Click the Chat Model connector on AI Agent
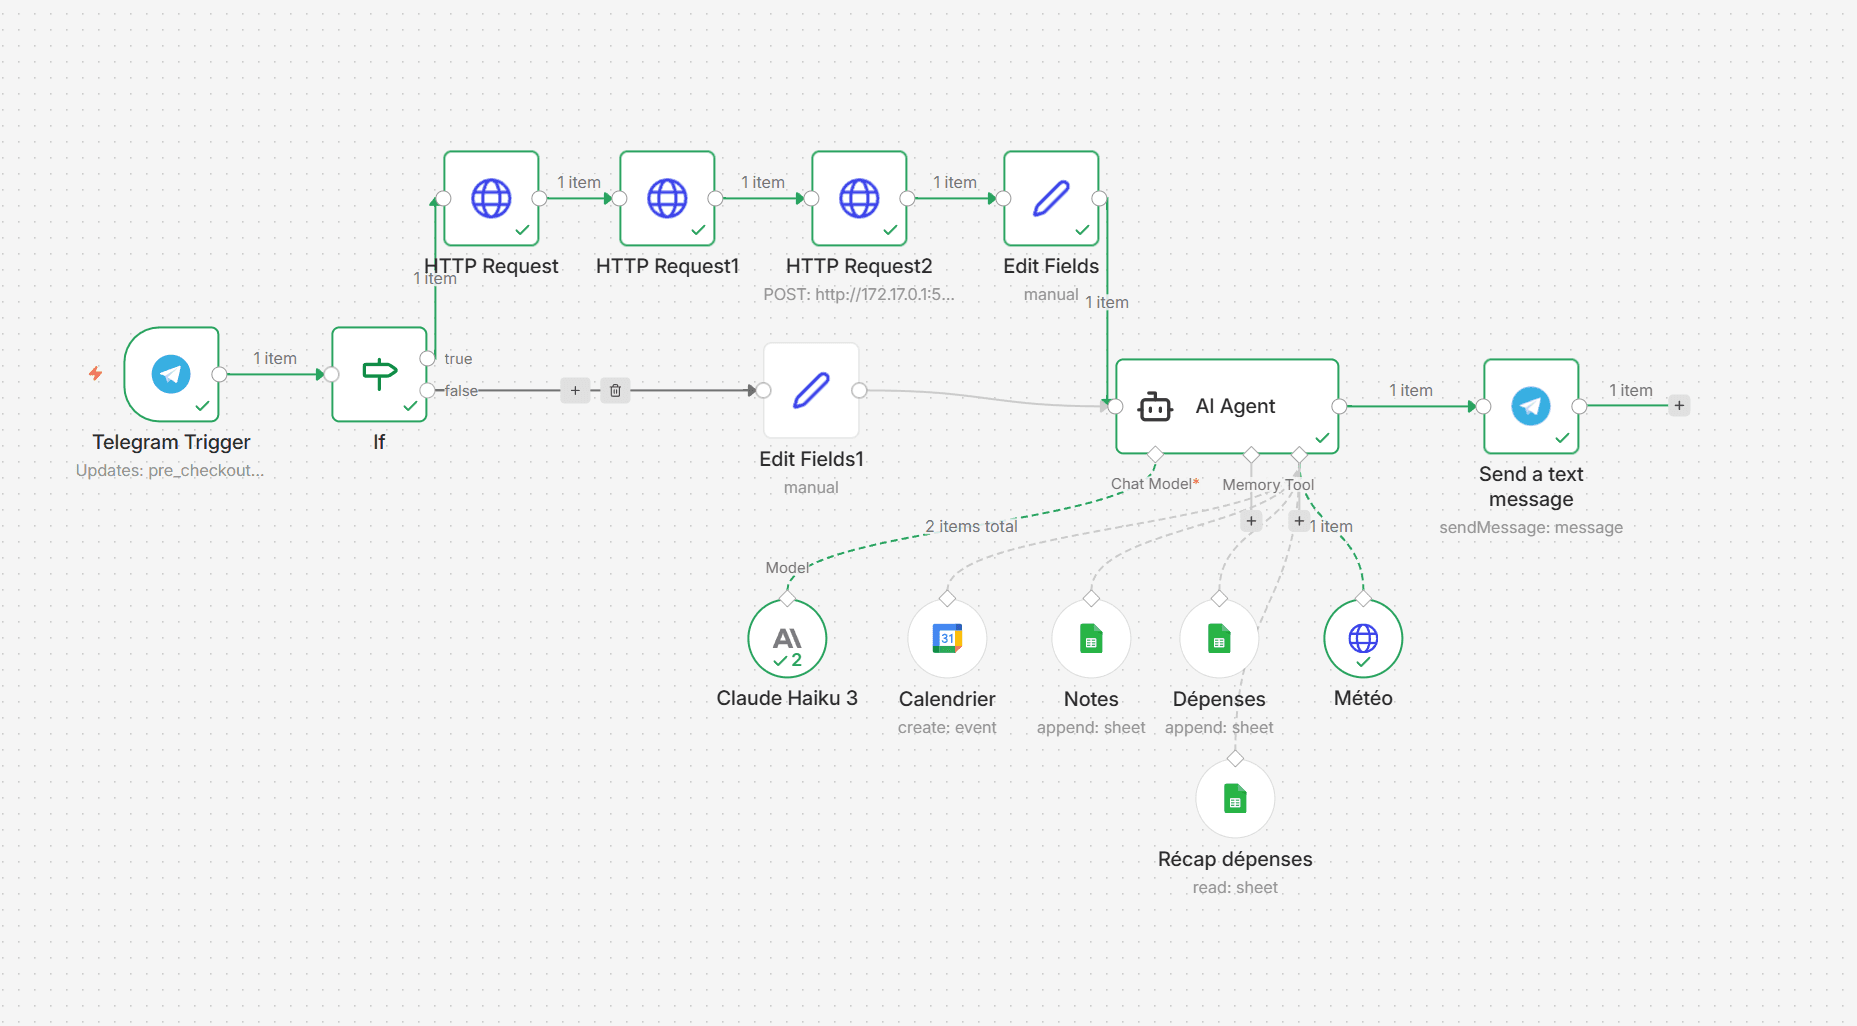Screen dimensions: 1857x1026 click(1155, 454)
